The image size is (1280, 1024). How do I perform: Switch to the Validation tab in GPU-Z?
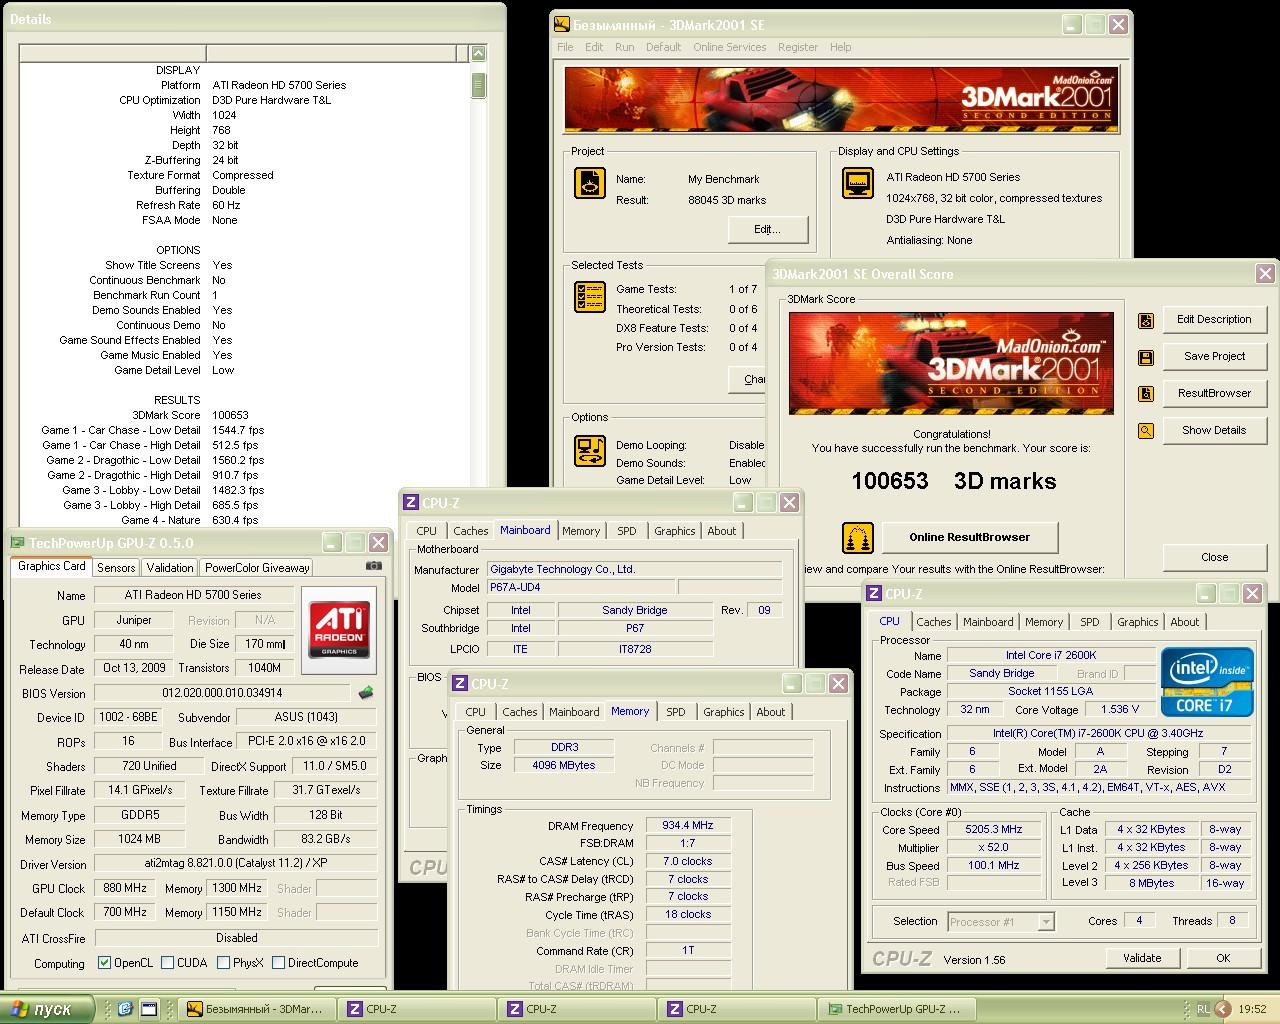(x=170, y=567)
